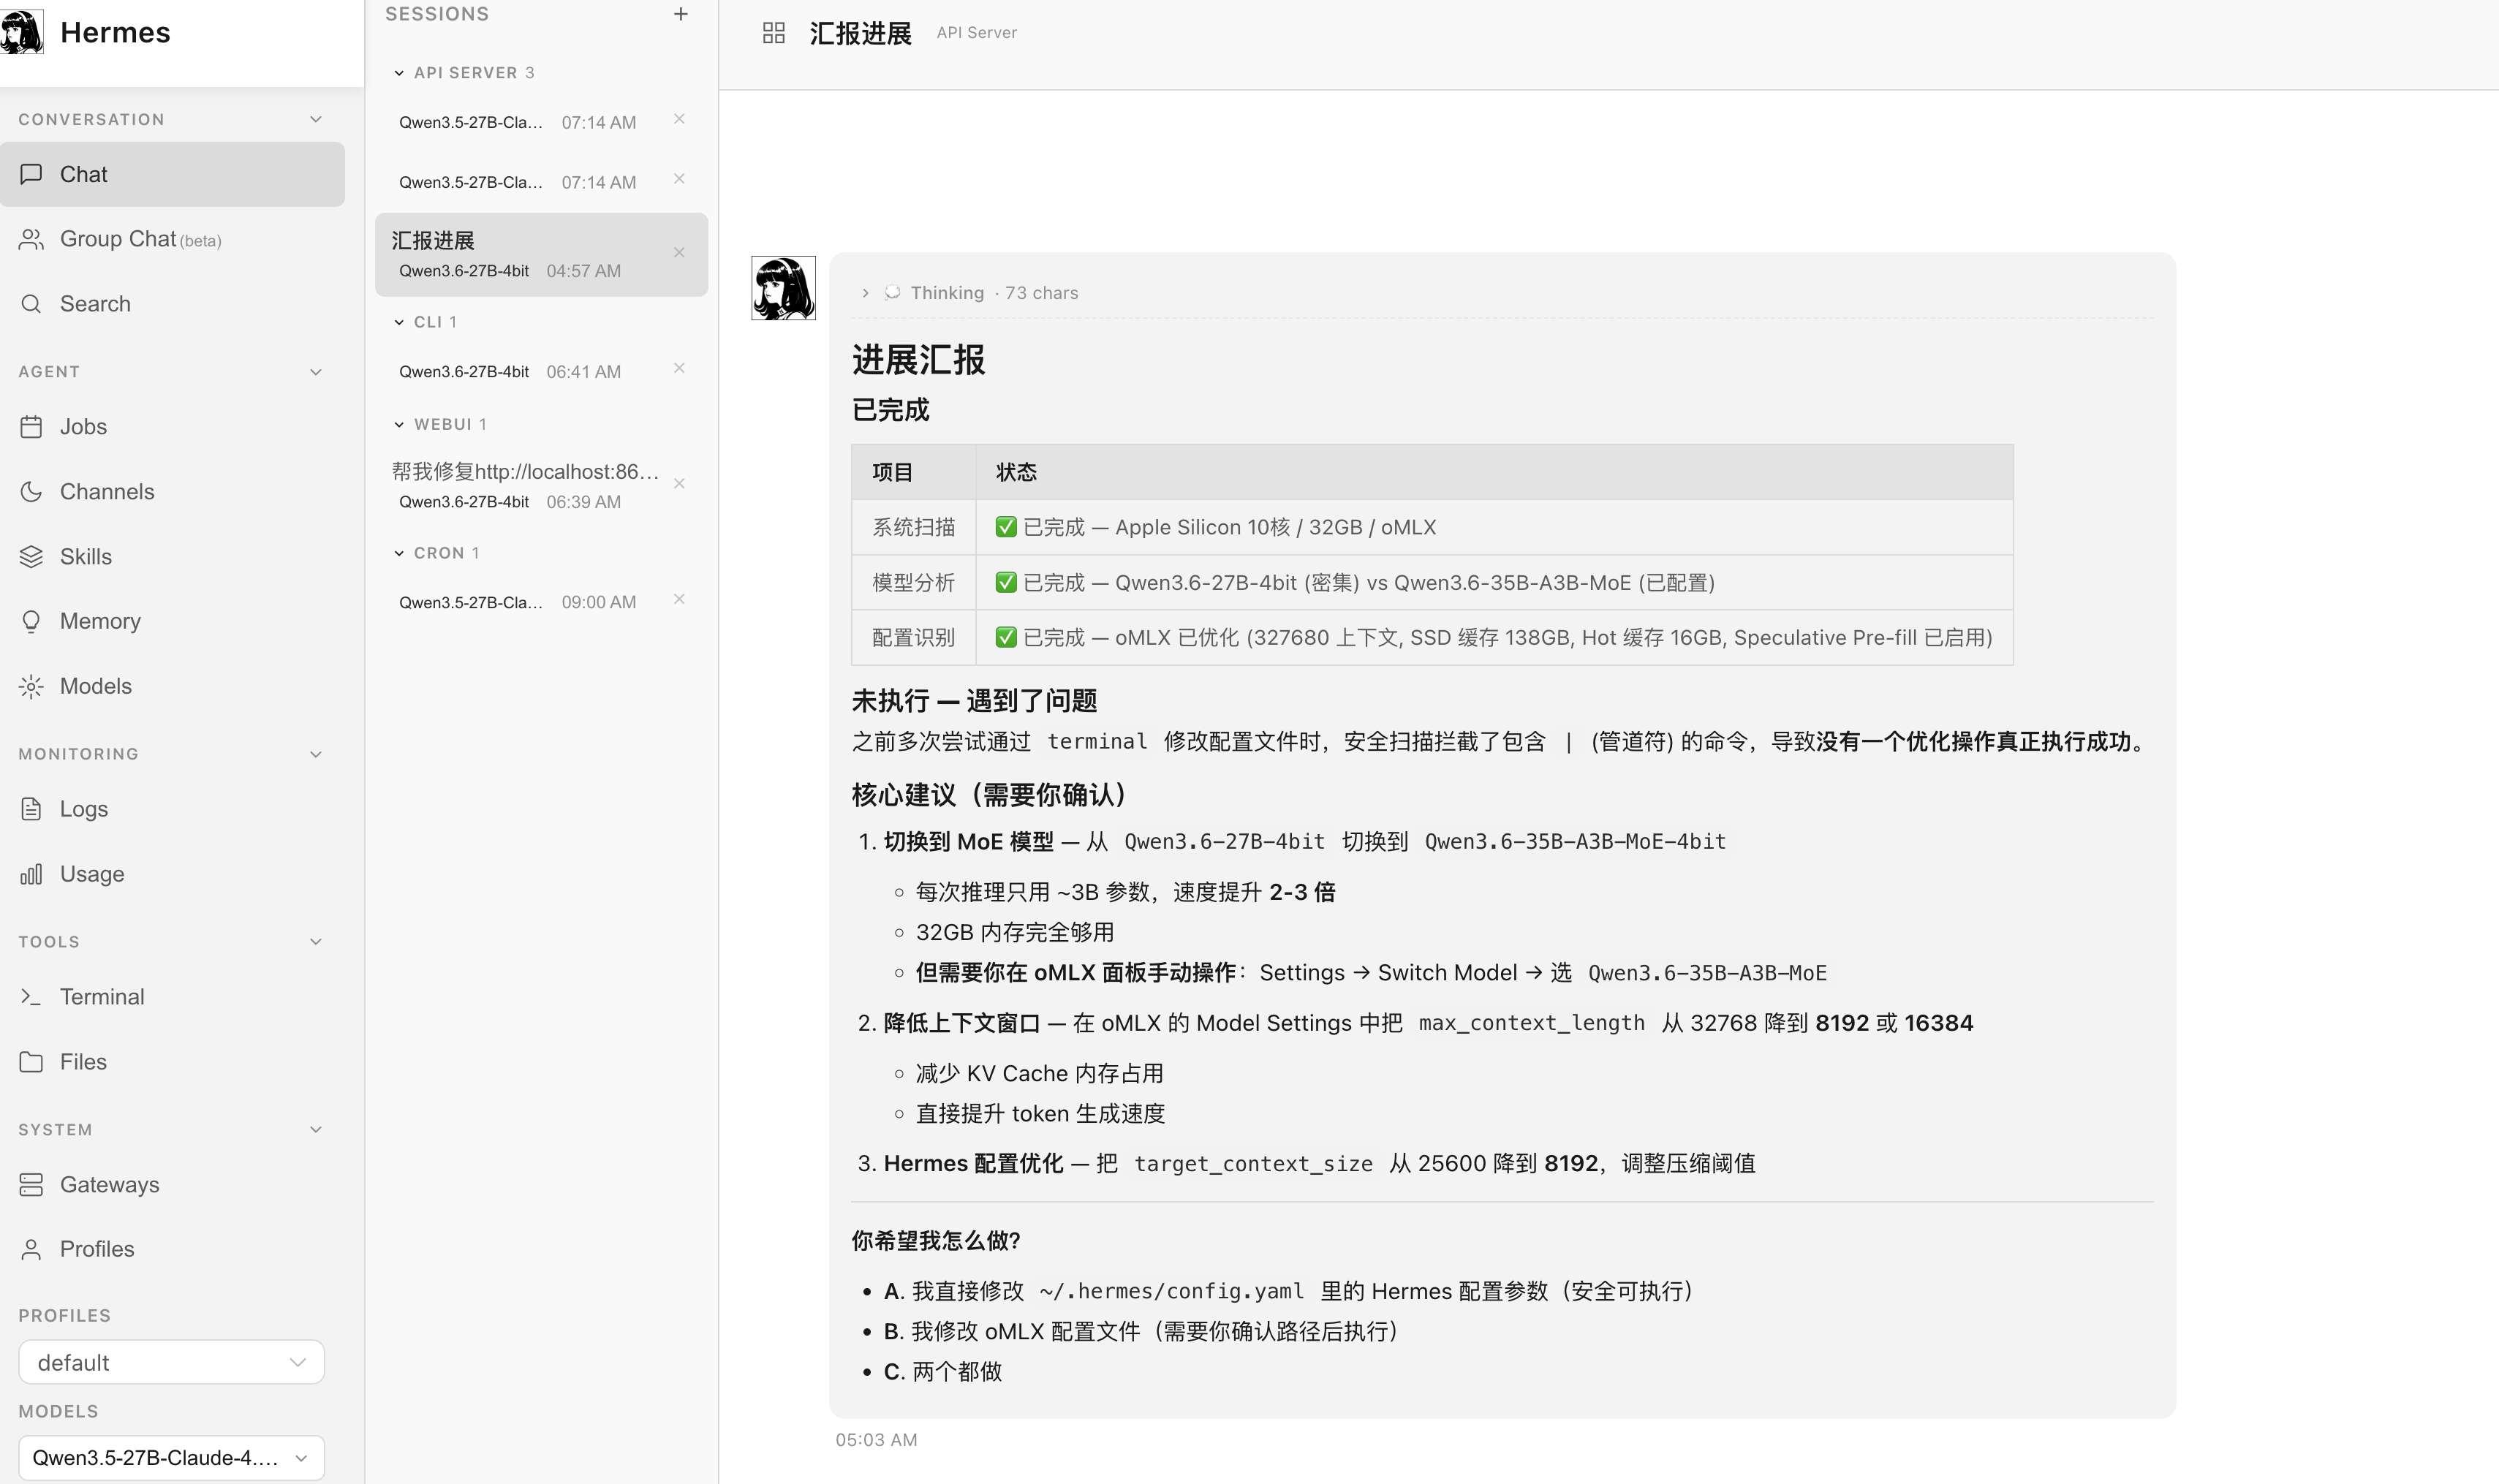Collapse the CRON session group

tap(399, 553)
